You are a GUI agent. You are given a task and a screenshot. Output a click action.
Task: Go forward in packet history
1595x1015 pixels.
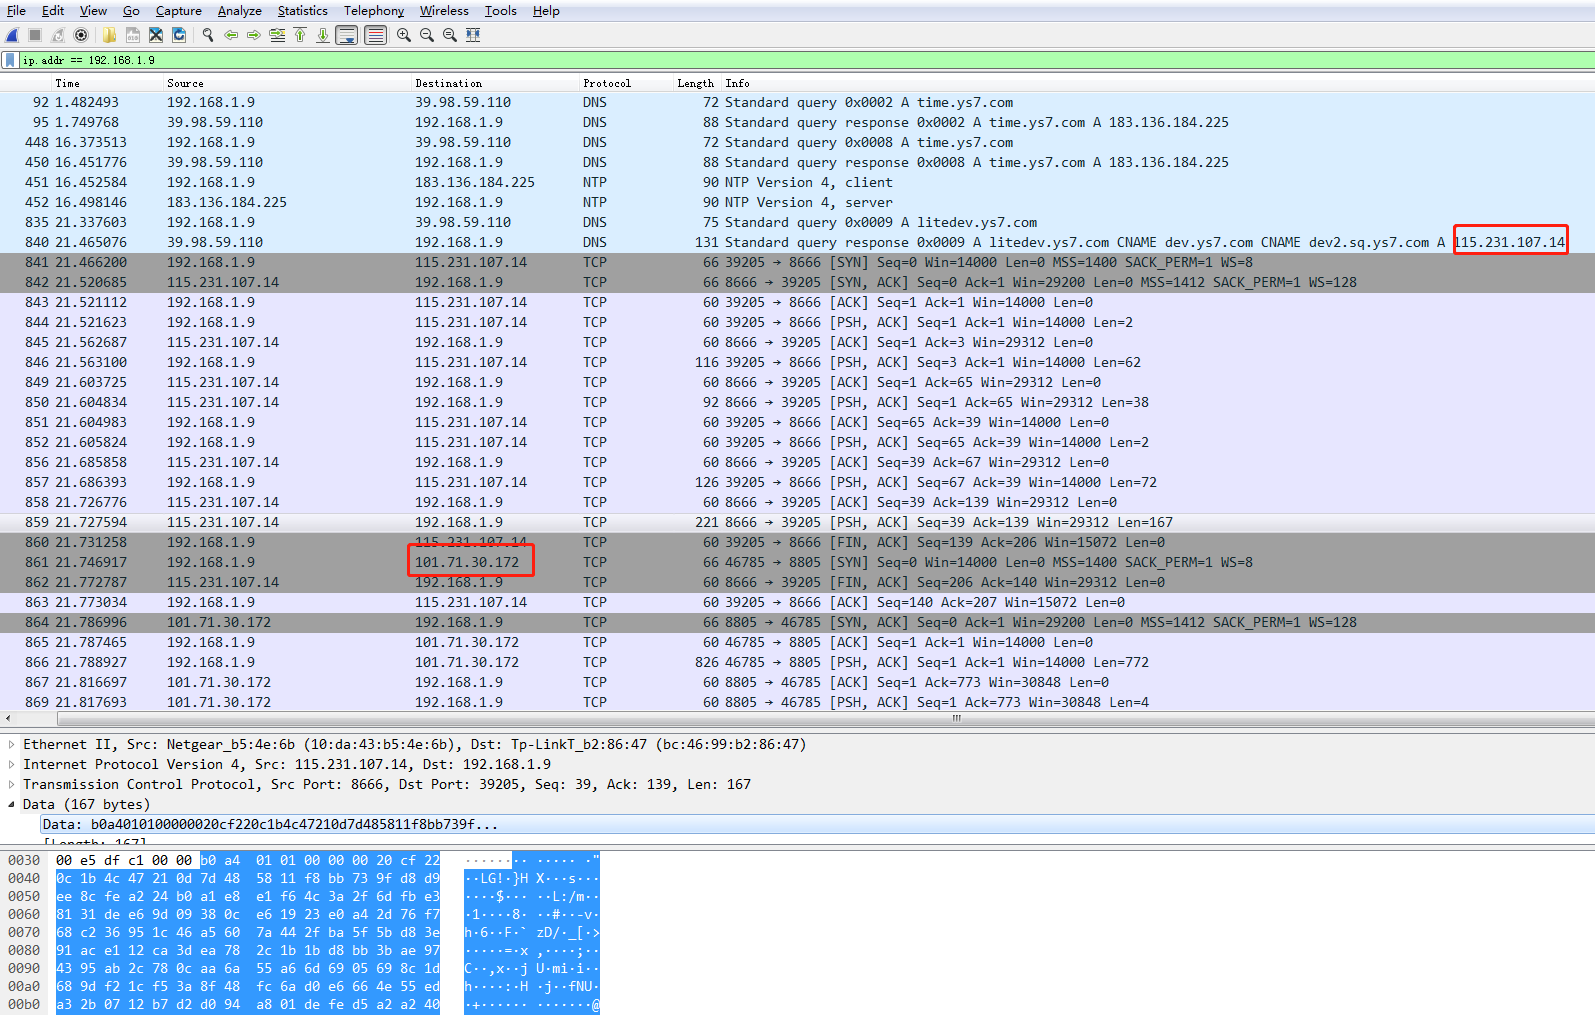[x=254, y=35]
